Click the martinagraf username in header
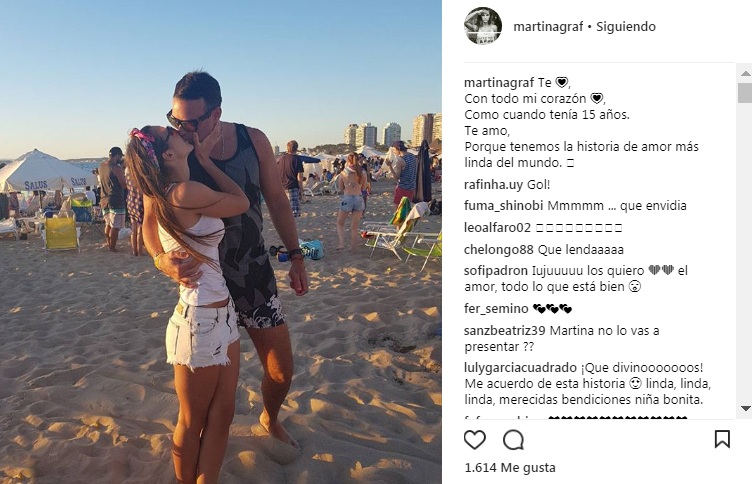The image size is (752, 484). [548, 26]
